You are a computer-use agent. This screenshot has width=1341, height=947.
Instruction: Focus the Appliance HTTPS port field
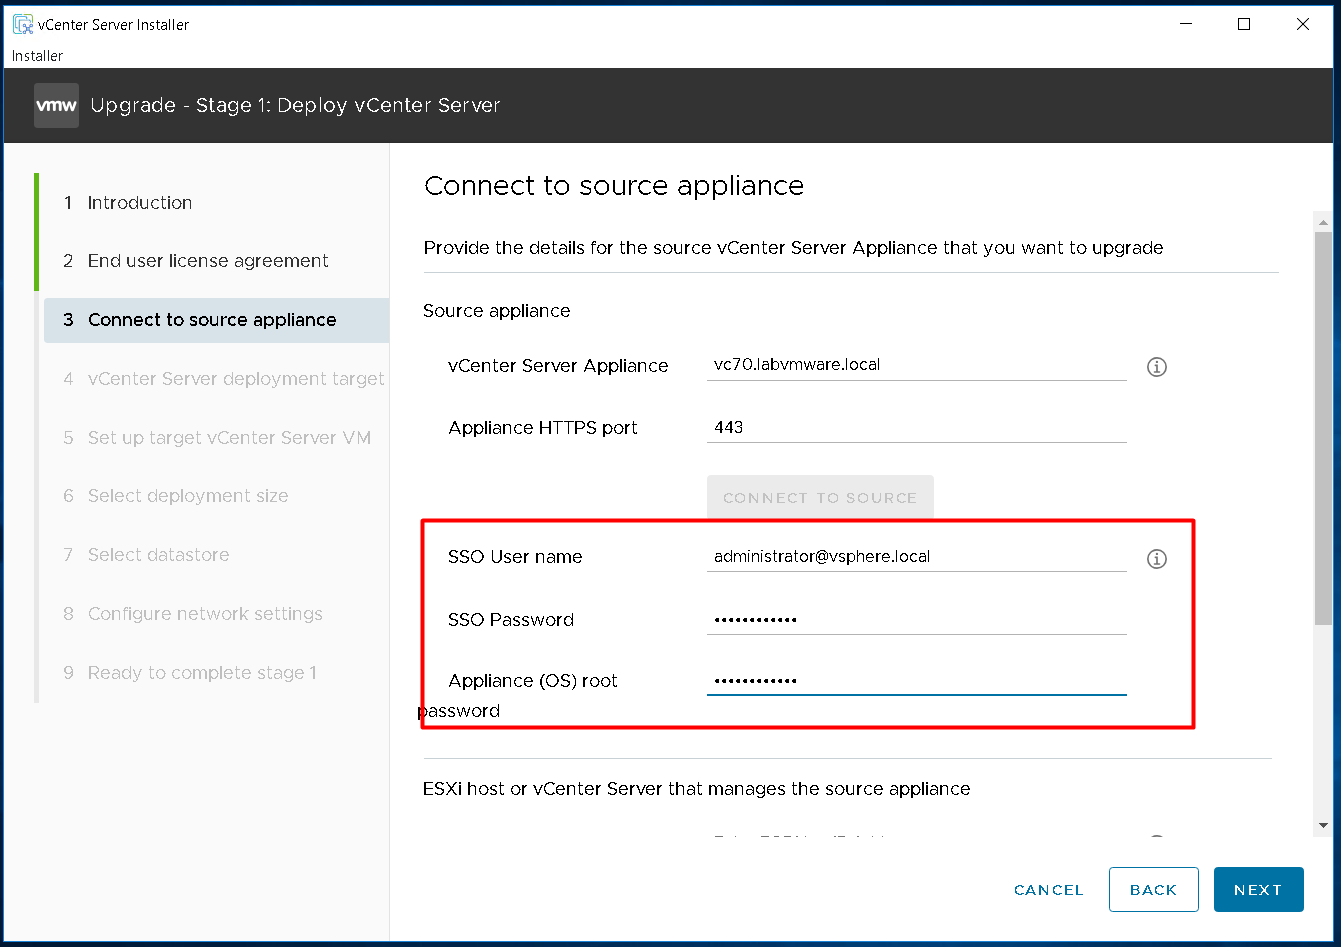pos(917,427)
